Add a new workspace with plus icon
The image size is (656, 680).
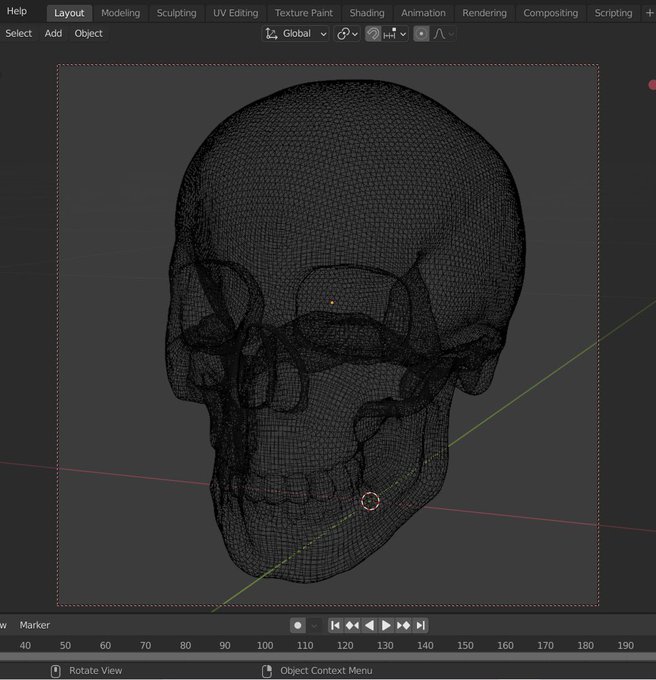649,13
